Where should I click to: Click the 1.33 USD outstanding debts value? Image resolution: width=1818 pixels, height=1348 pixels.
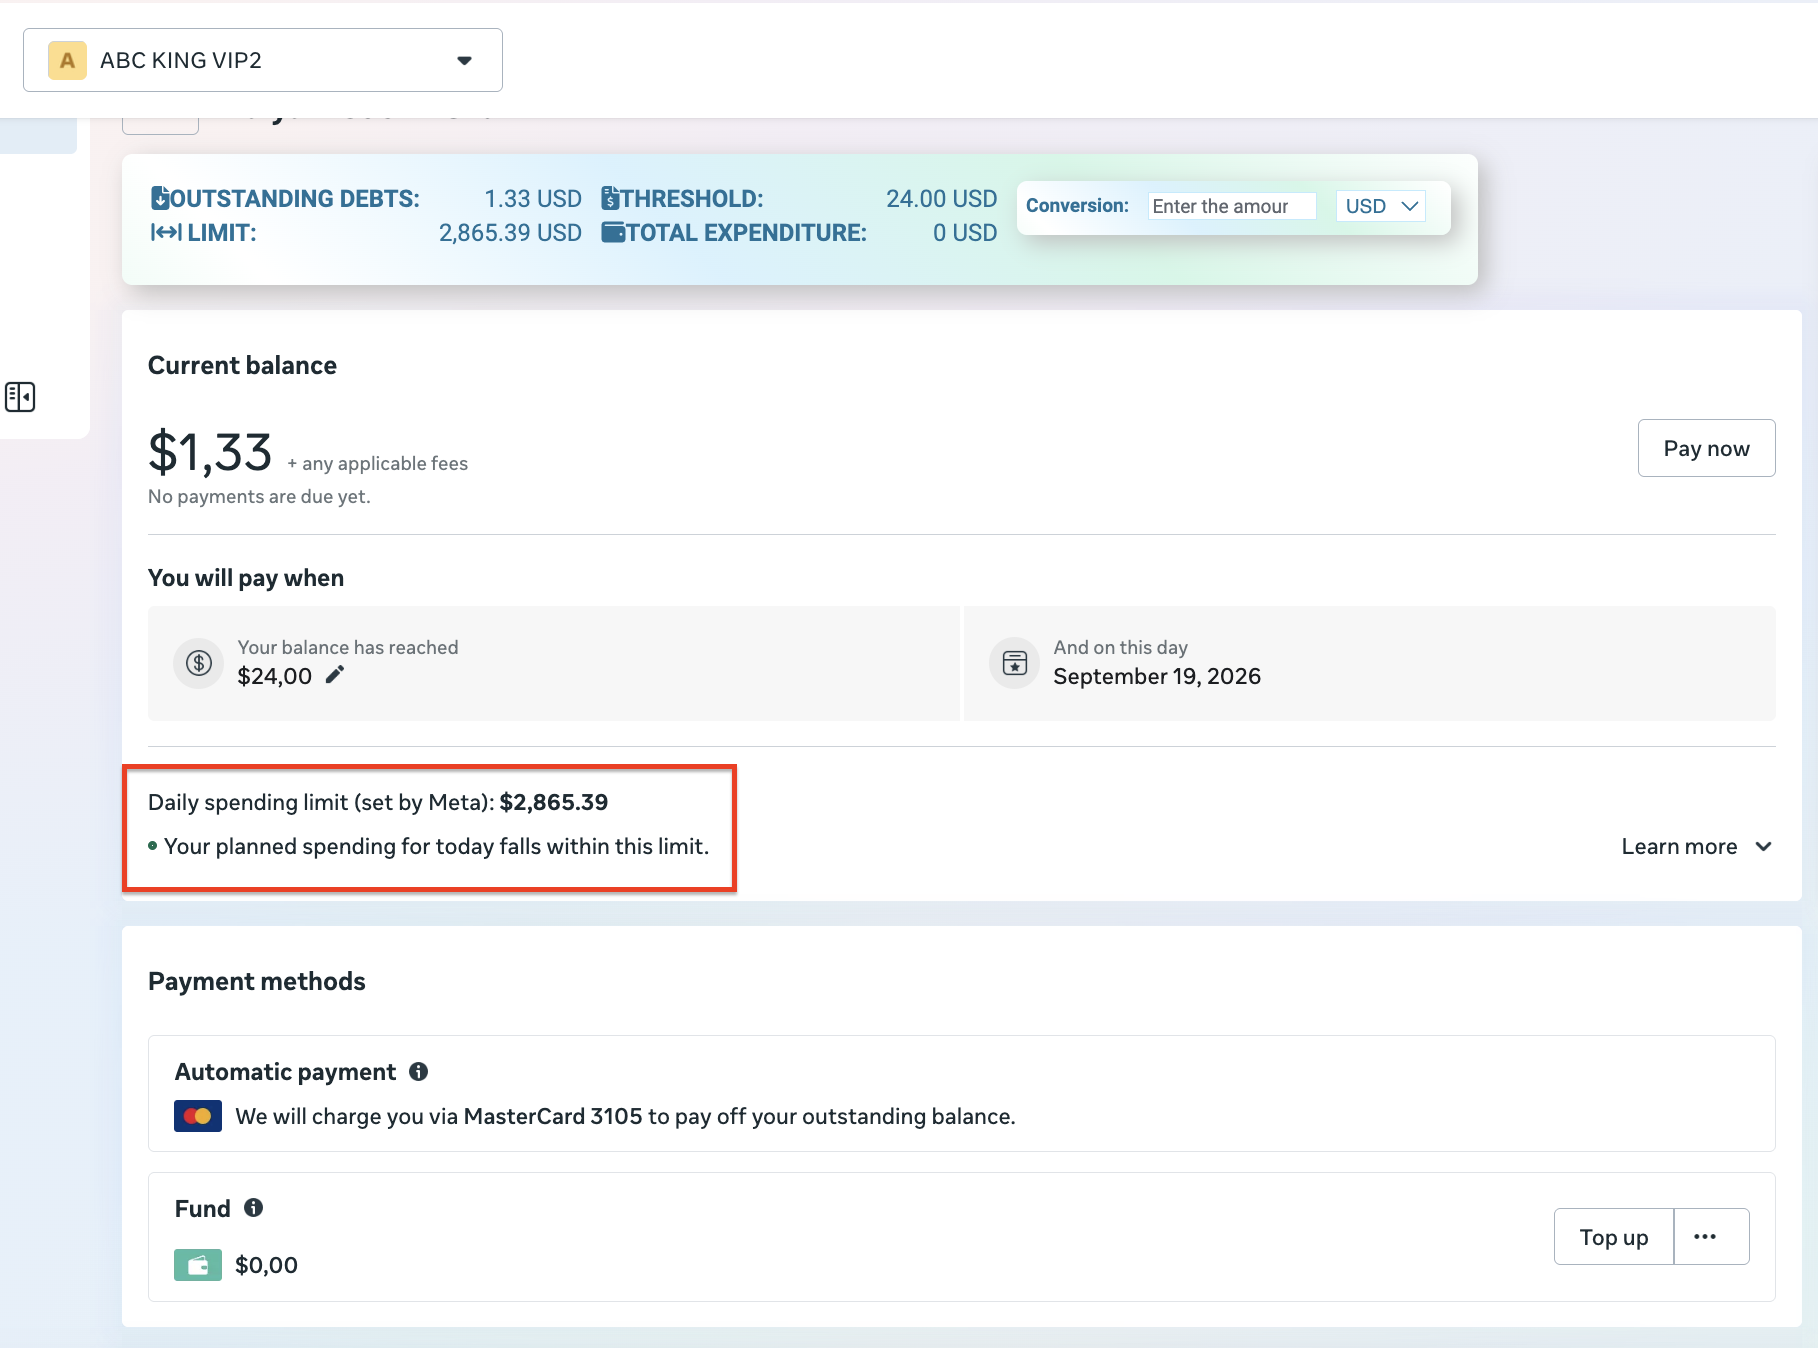point(533,198)
